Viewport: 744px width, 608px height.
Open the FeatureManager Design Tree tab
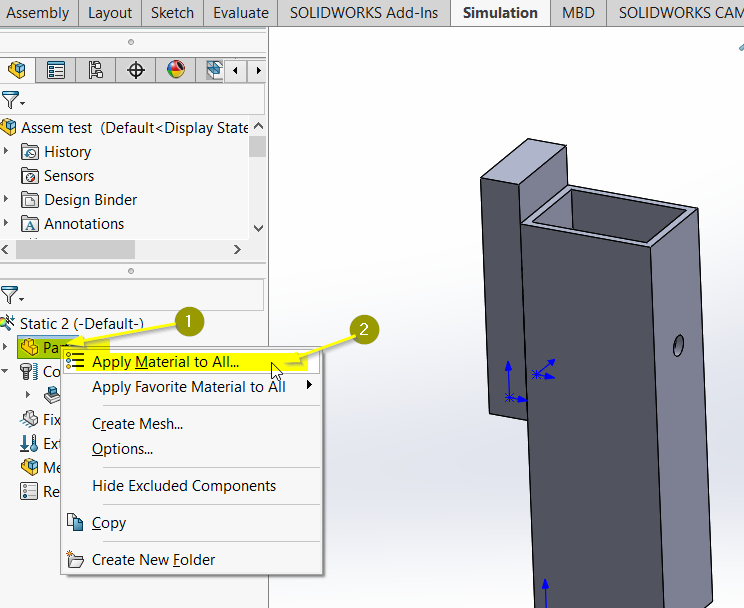pyautogui.click(x=17, y=70)
